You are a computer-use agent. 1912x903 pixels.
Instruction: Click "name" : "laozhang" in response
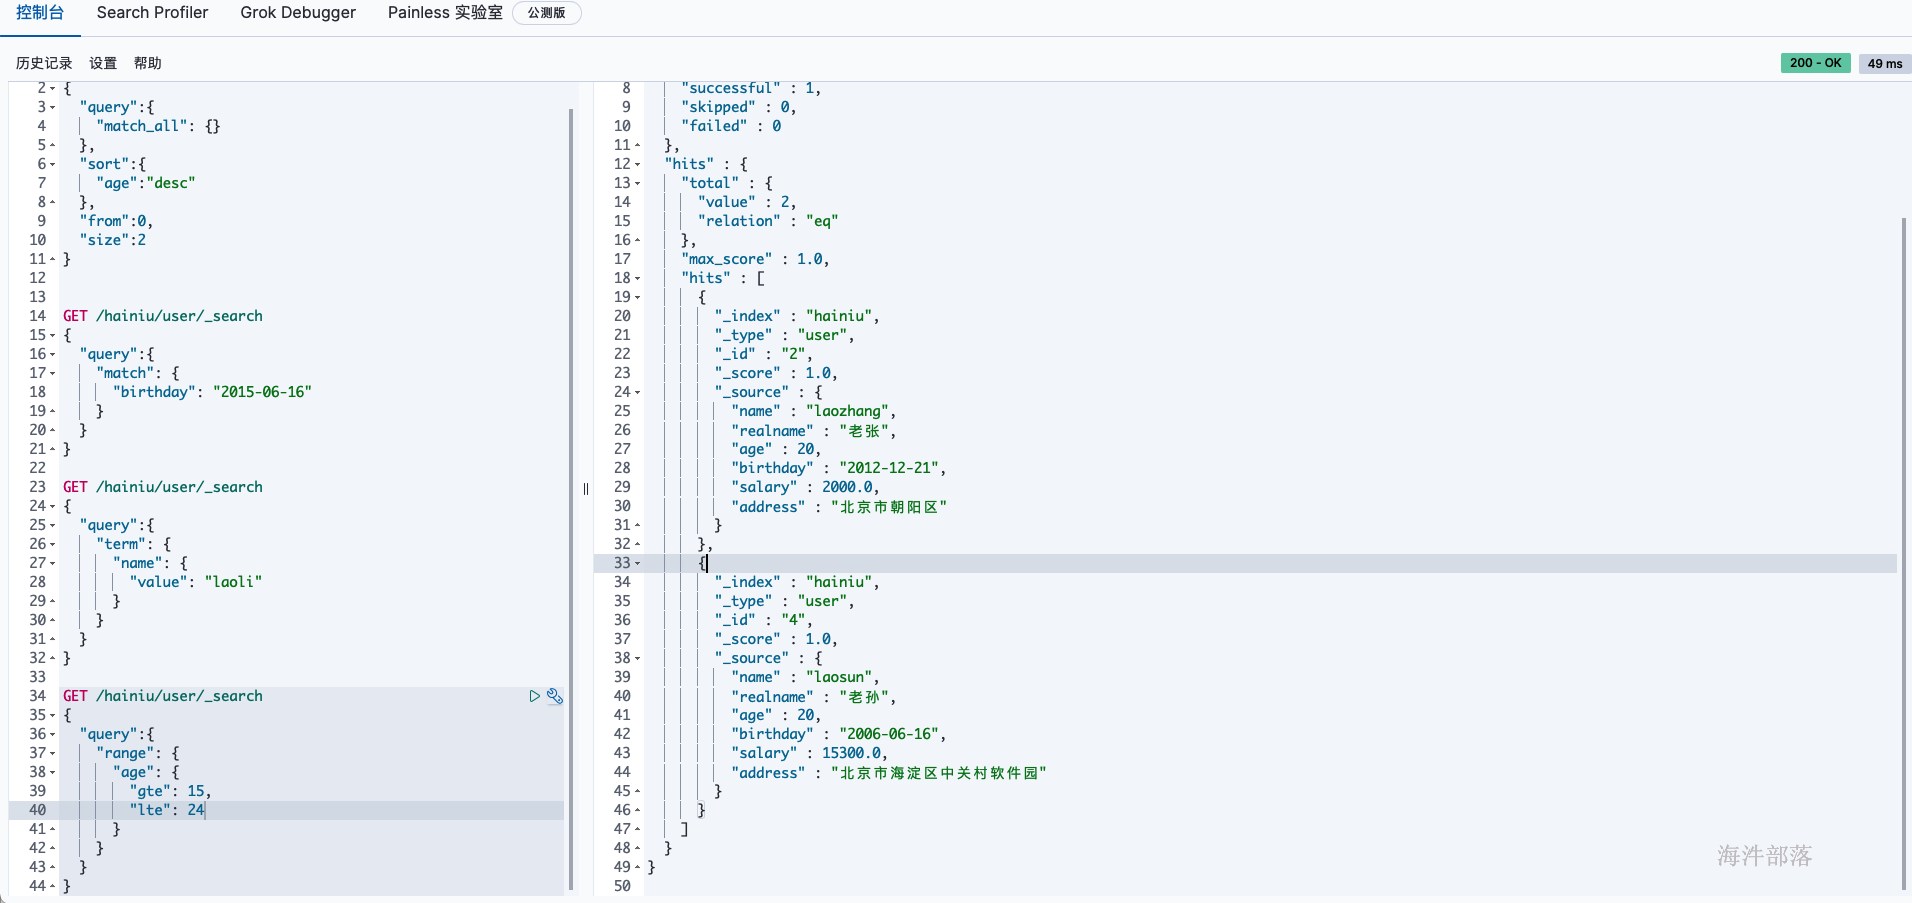click(814, 411)
